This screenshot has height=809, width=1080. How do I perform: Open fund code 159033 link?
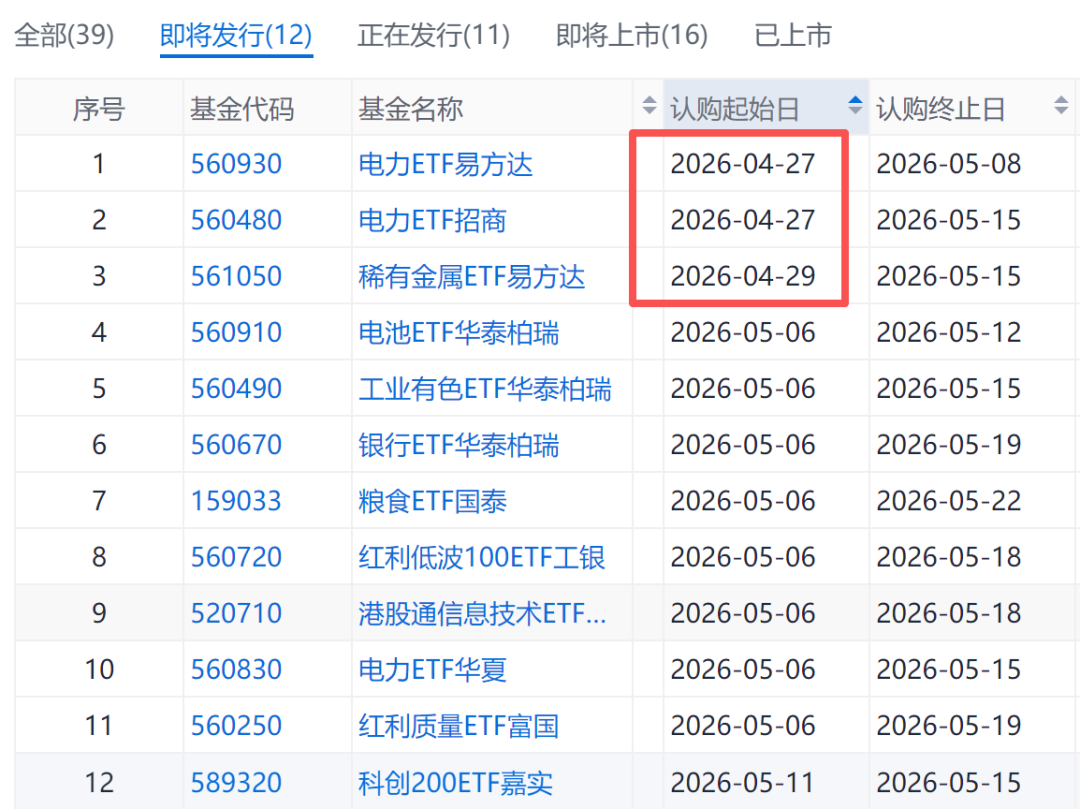point(236,501)
